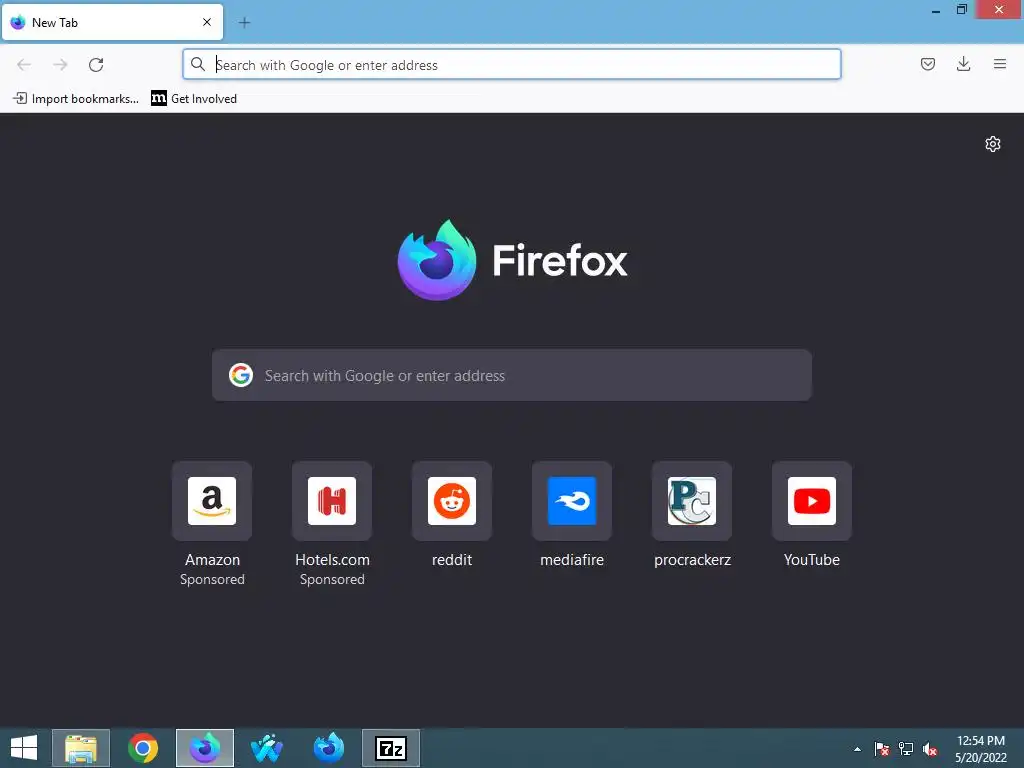Viewport: 1024px width, 768px height.
Task: Click Import bookmarks toolbar item
Action: pyautogui.click(x=76, y=99)
